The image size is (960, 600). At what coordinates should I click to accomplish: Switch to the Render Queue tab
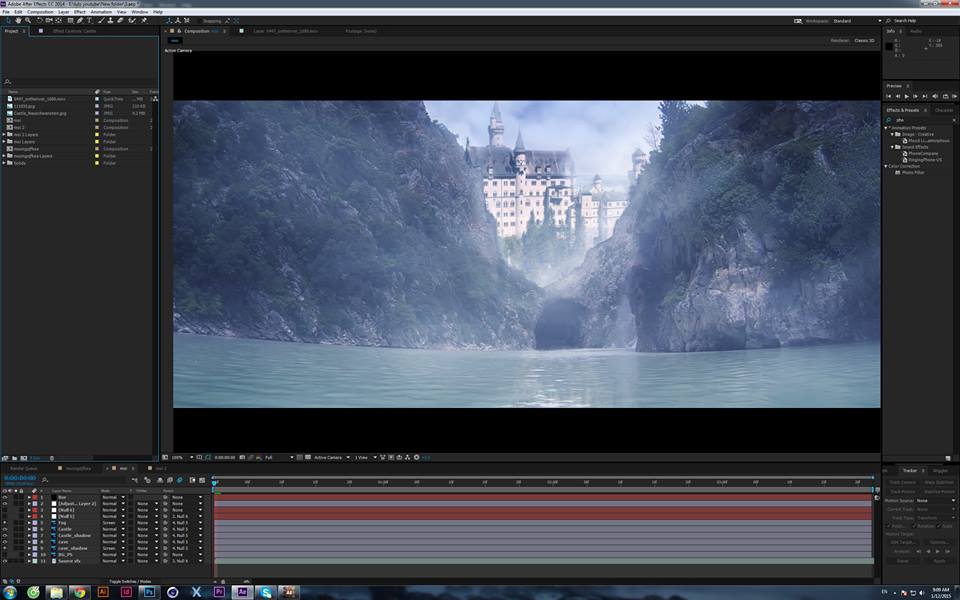24,468
